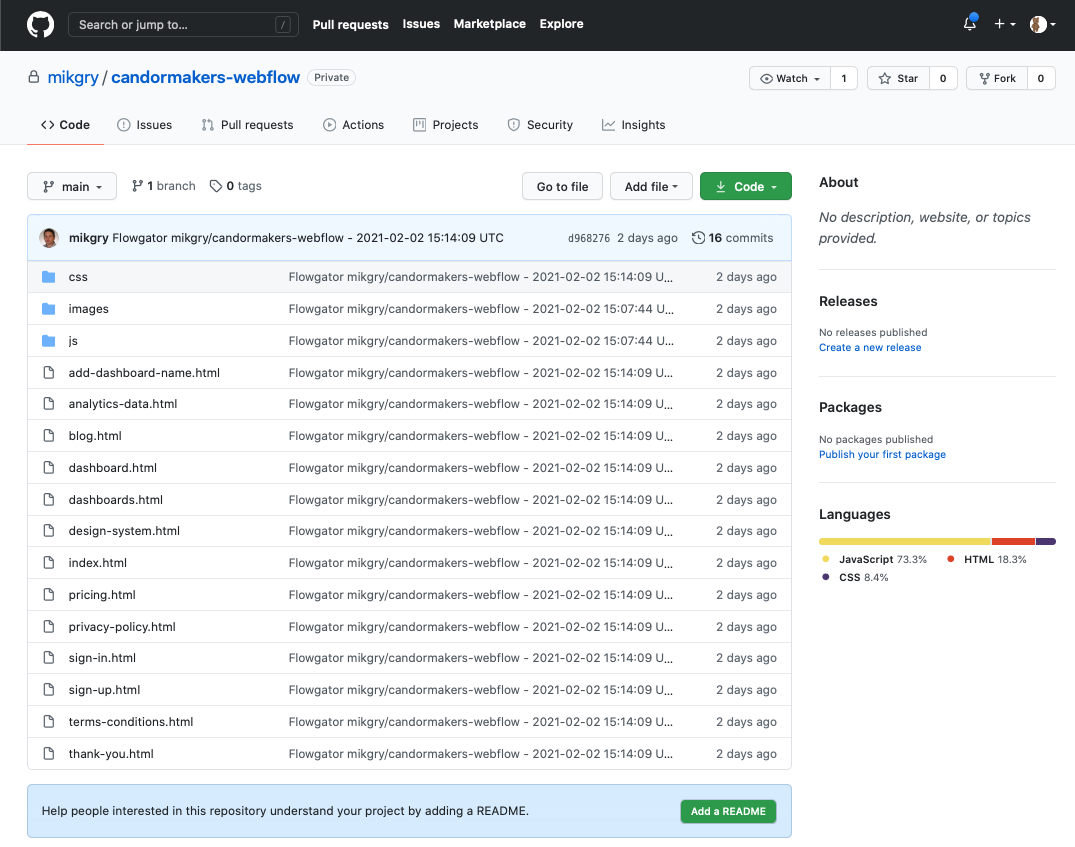
Task: Fork this repository
Action: click(x=996, y=78)
